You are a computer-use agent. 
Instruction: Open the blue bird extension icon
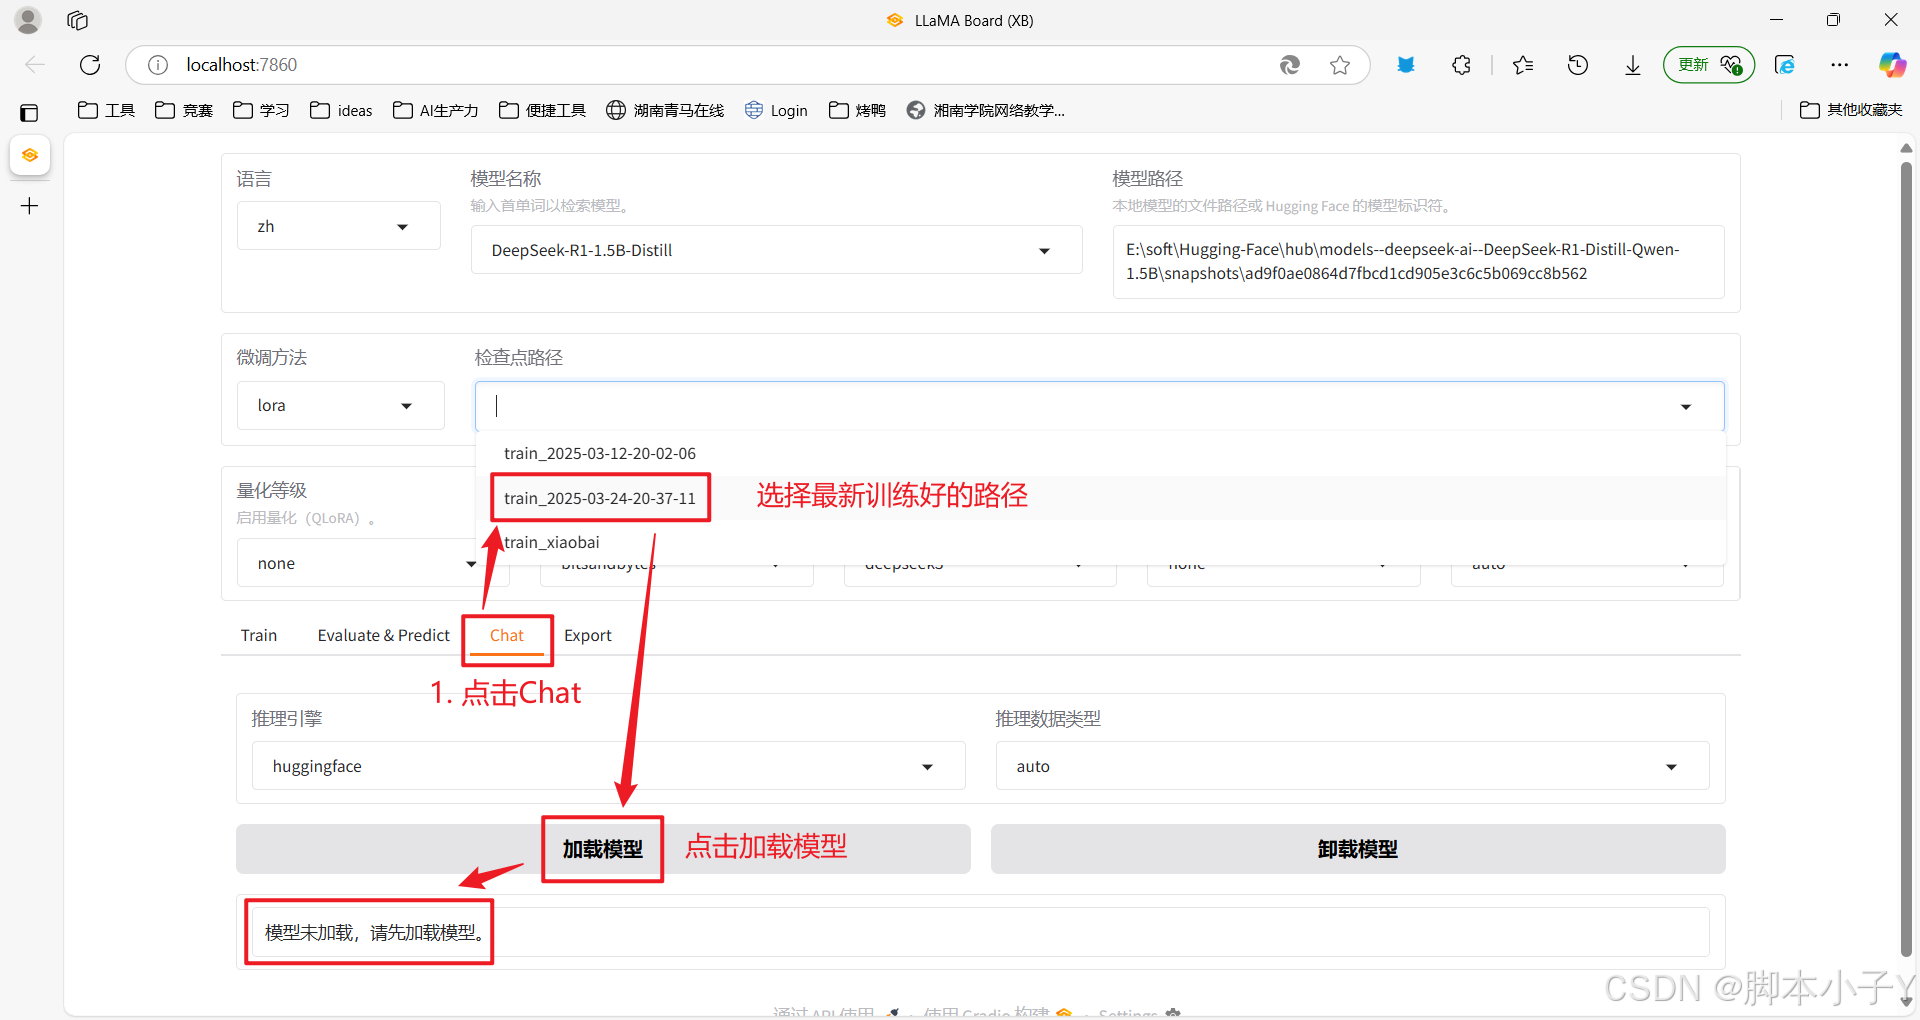click(1406, 65)
